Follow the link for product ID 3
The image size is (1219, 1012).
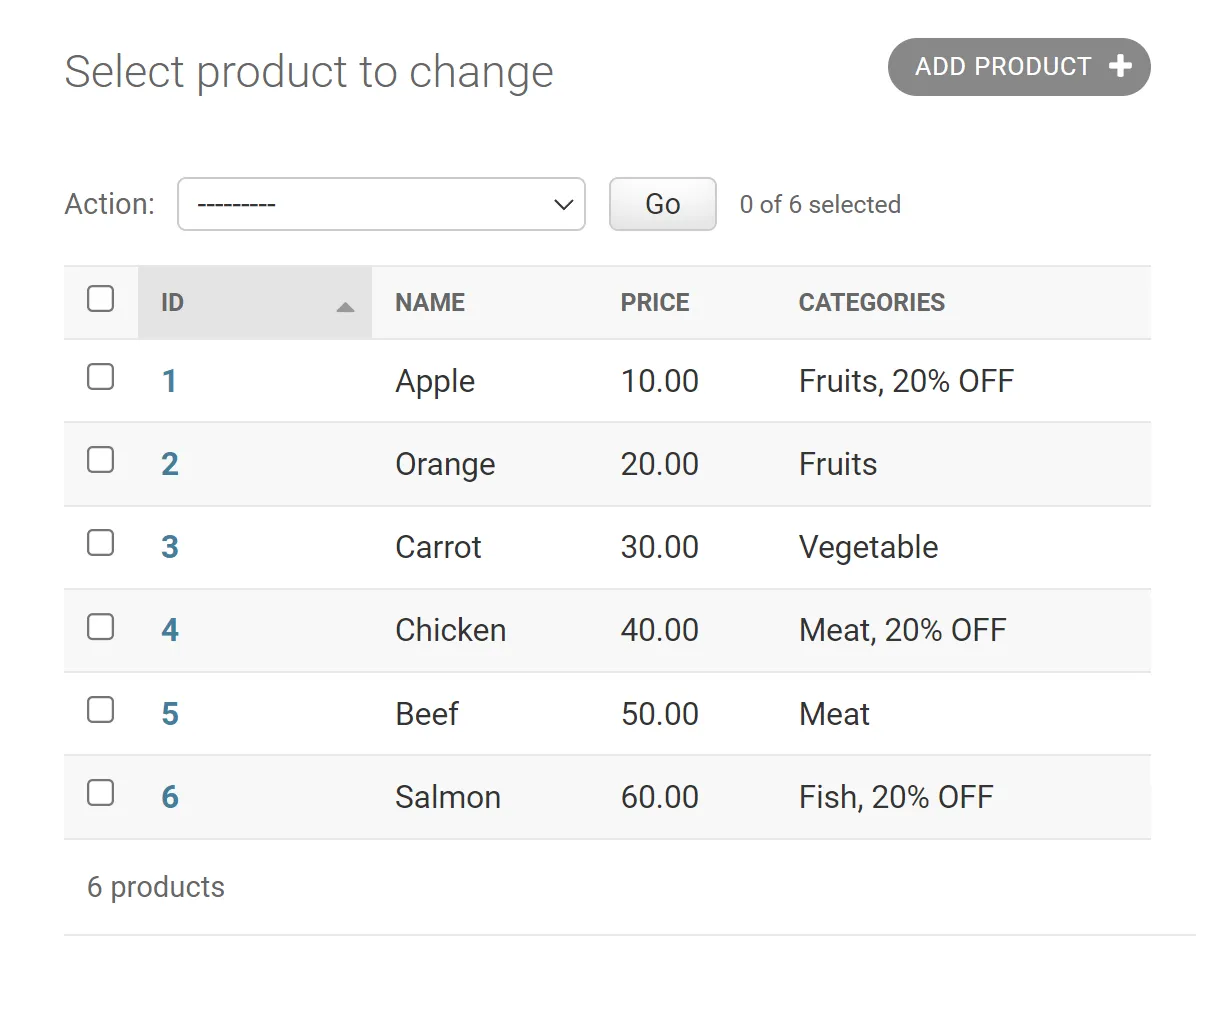coord(170,547)
